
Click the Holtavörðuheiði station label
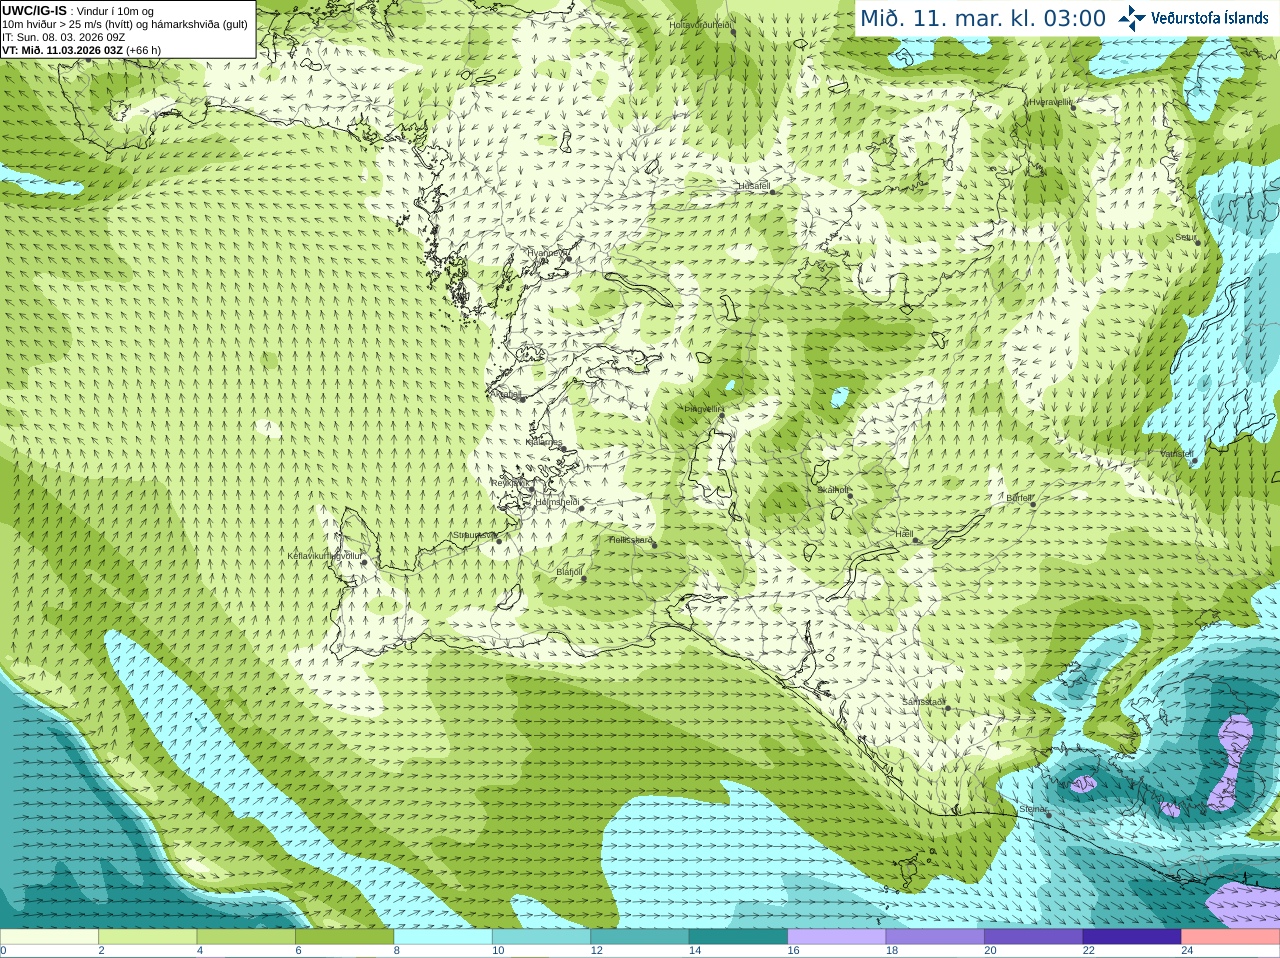701,25
